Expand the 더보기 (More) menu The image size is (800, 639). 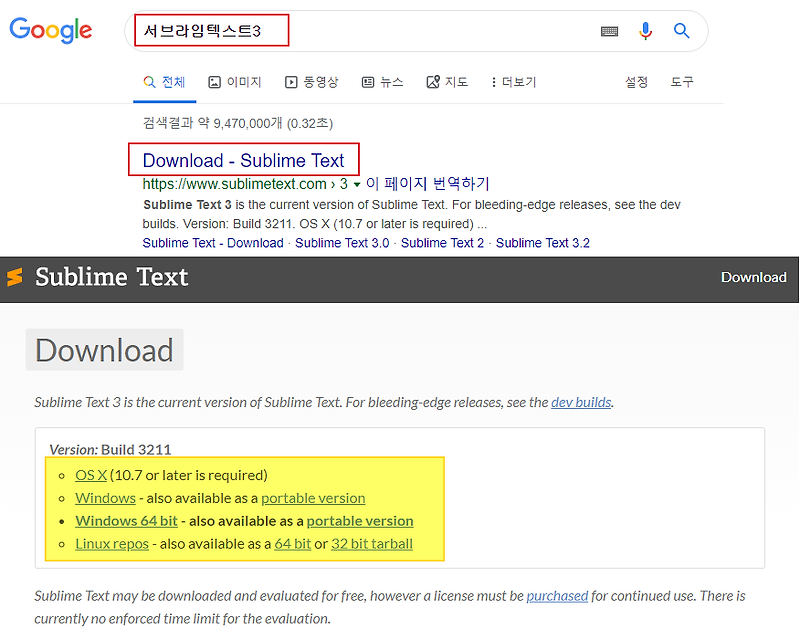(514, 82)
